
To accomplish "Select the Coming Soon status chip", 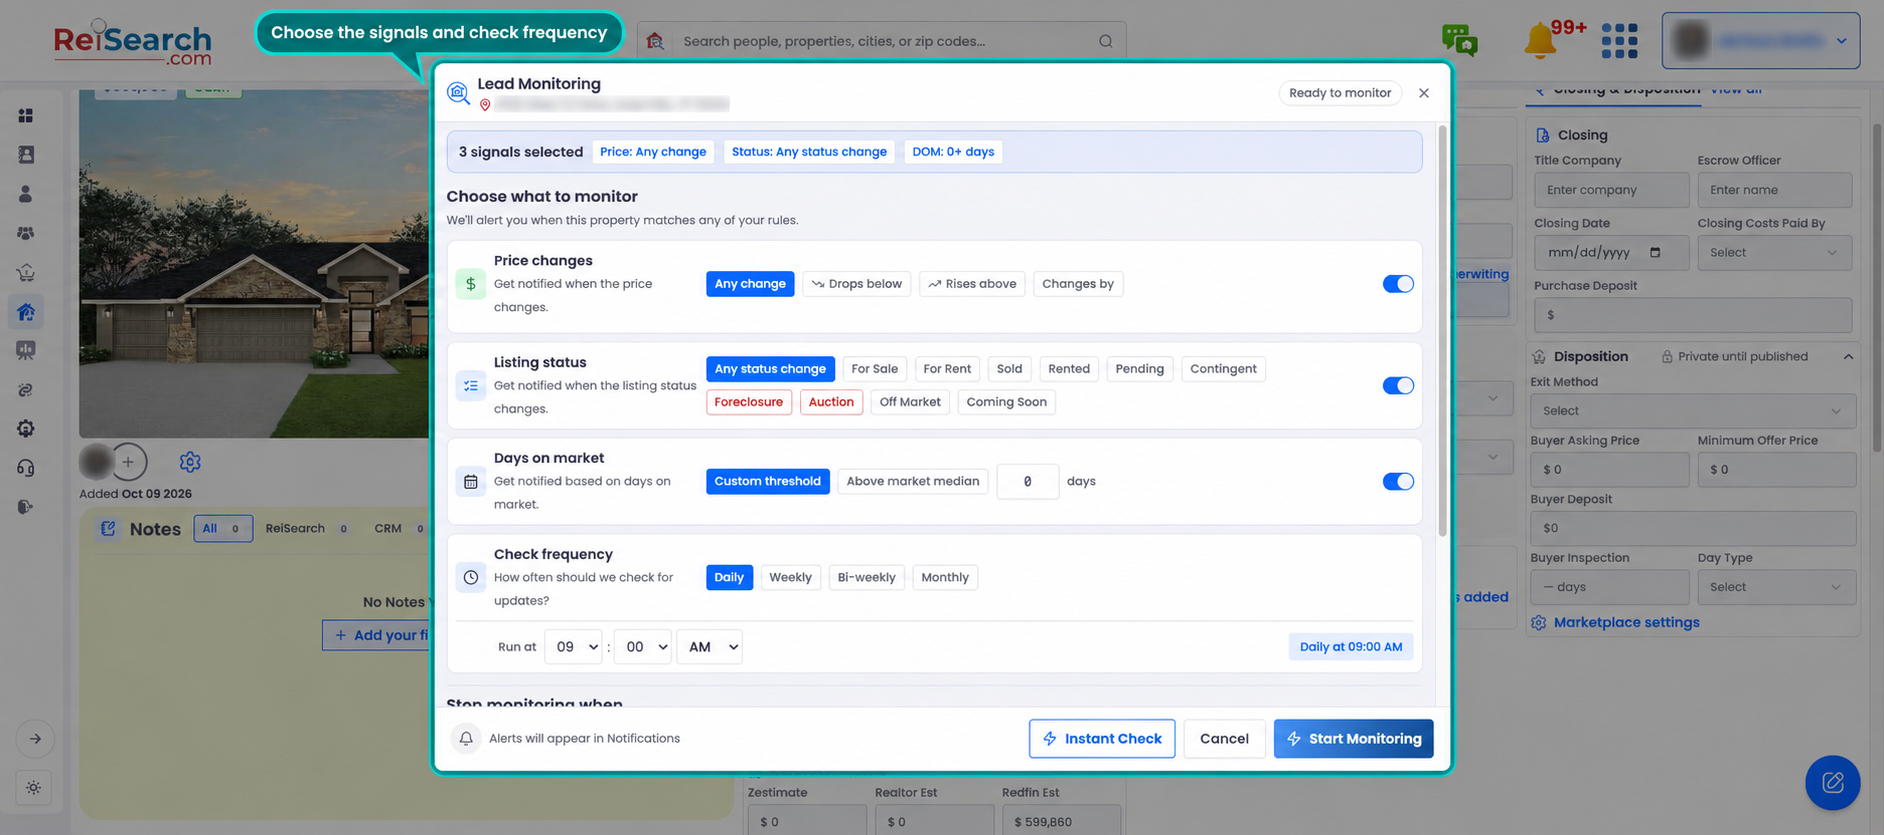I will click(1006, 402).
